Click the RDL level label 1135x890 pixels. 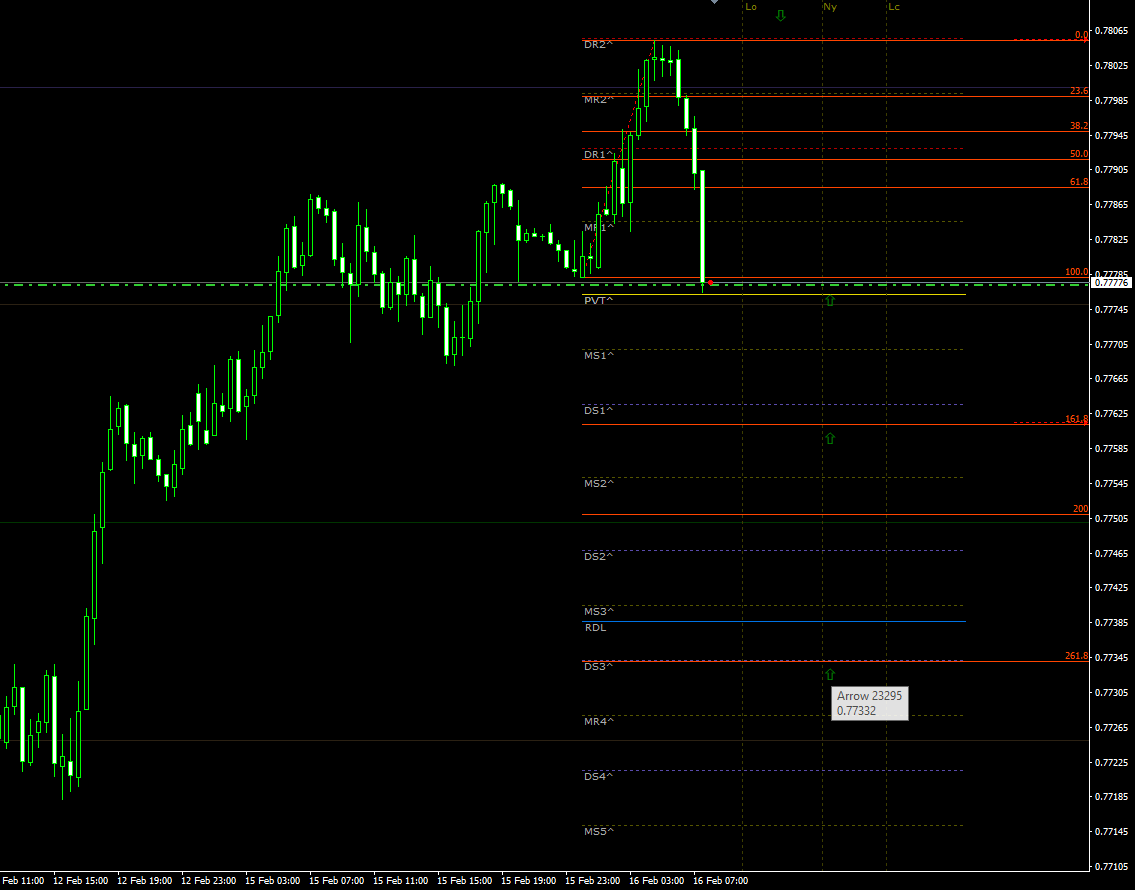coord(595,628)
